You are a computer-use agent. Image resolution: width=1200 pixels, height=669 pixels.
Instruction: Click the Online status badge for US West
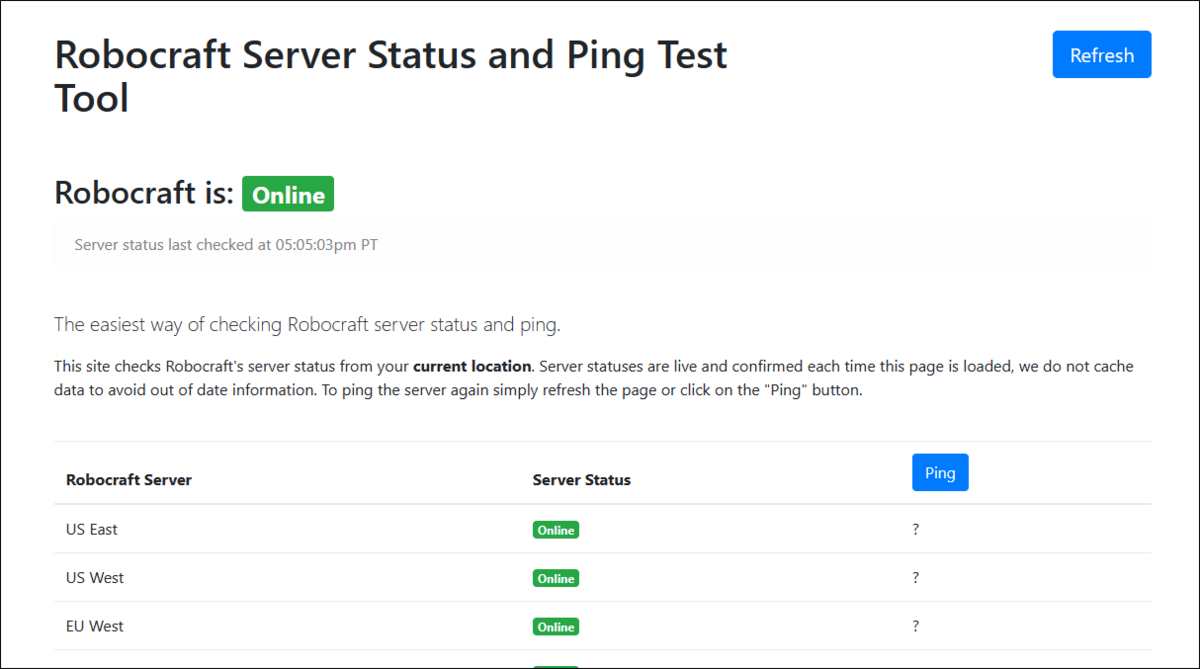point(555,578)
